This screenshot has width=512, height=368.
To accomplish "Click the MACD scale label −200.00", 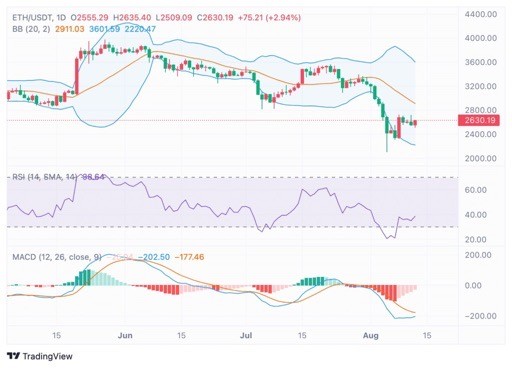I will point(478,316).
